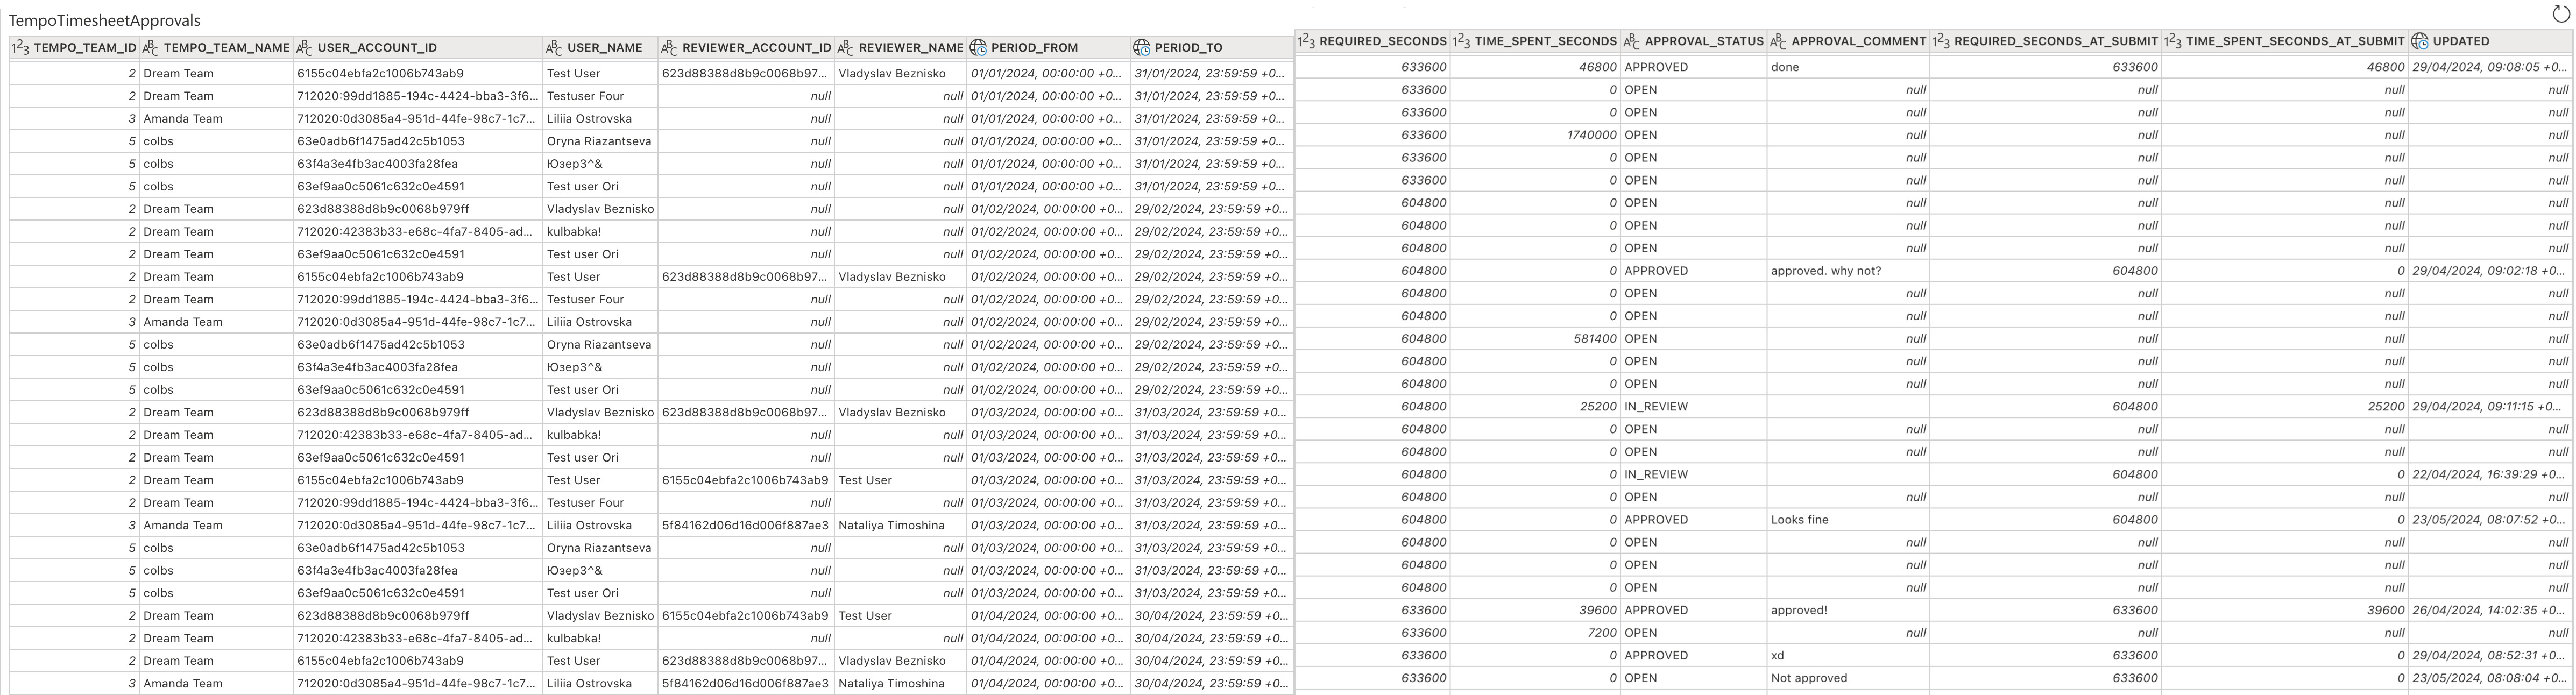Select an 'Amanda Team' cell in the grid
This screenshot has height=695, width=2576.
[183, 118]
